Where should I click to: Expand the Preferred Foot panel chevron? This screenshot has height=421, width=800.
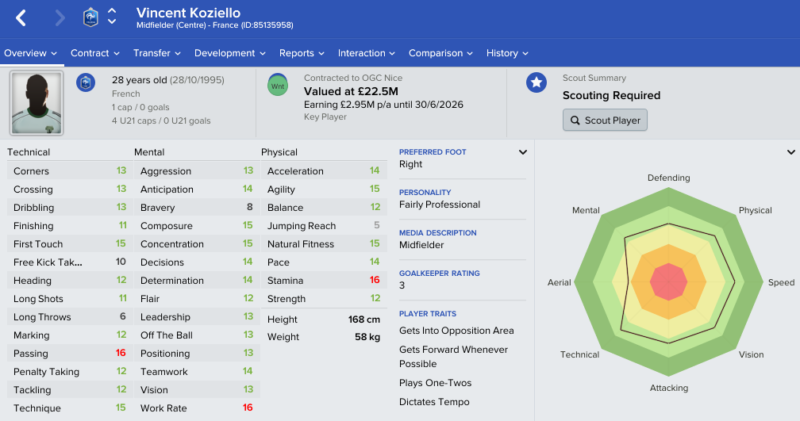[522, 152]
